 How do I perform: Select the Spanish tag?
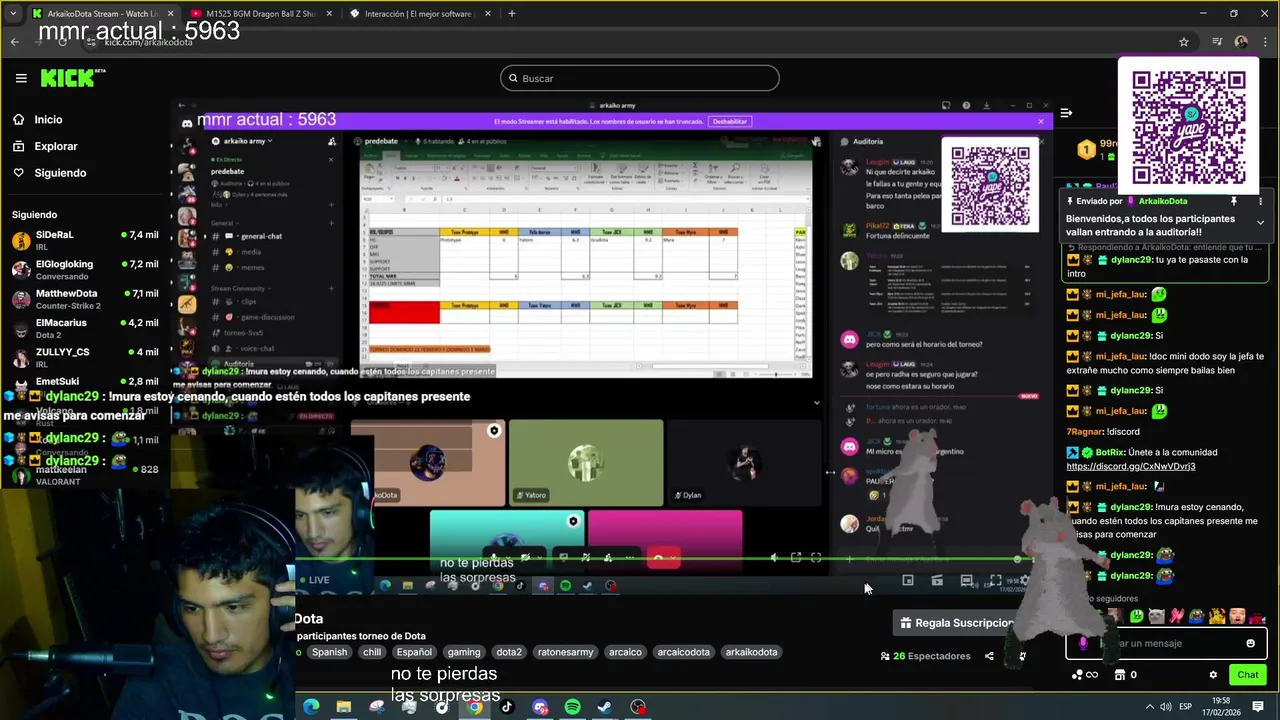point(329,652)
